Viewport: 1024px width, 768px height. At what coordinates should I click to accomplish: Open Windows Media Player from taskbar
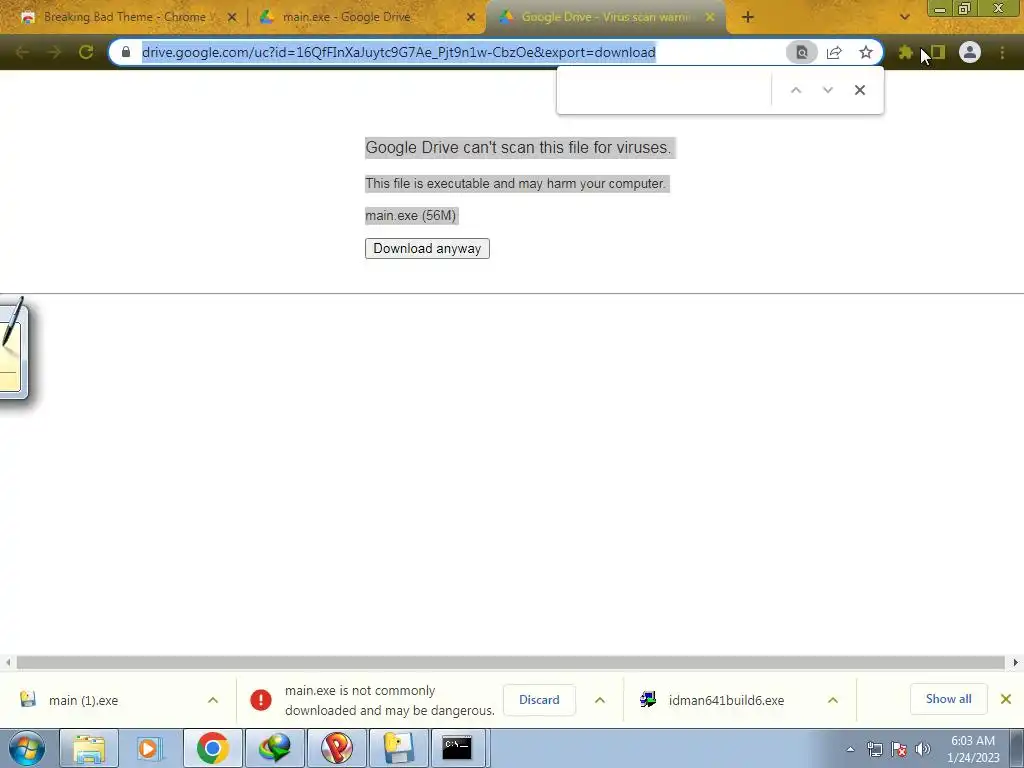click(x=150, y=748)
